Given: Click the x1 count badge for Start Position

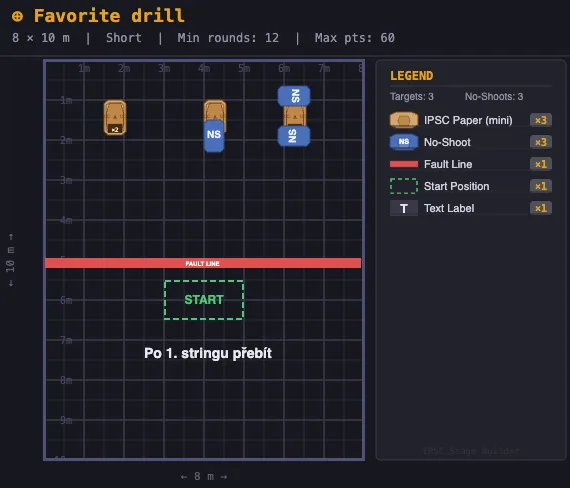Looking at the screenshot, I should 541,186.
